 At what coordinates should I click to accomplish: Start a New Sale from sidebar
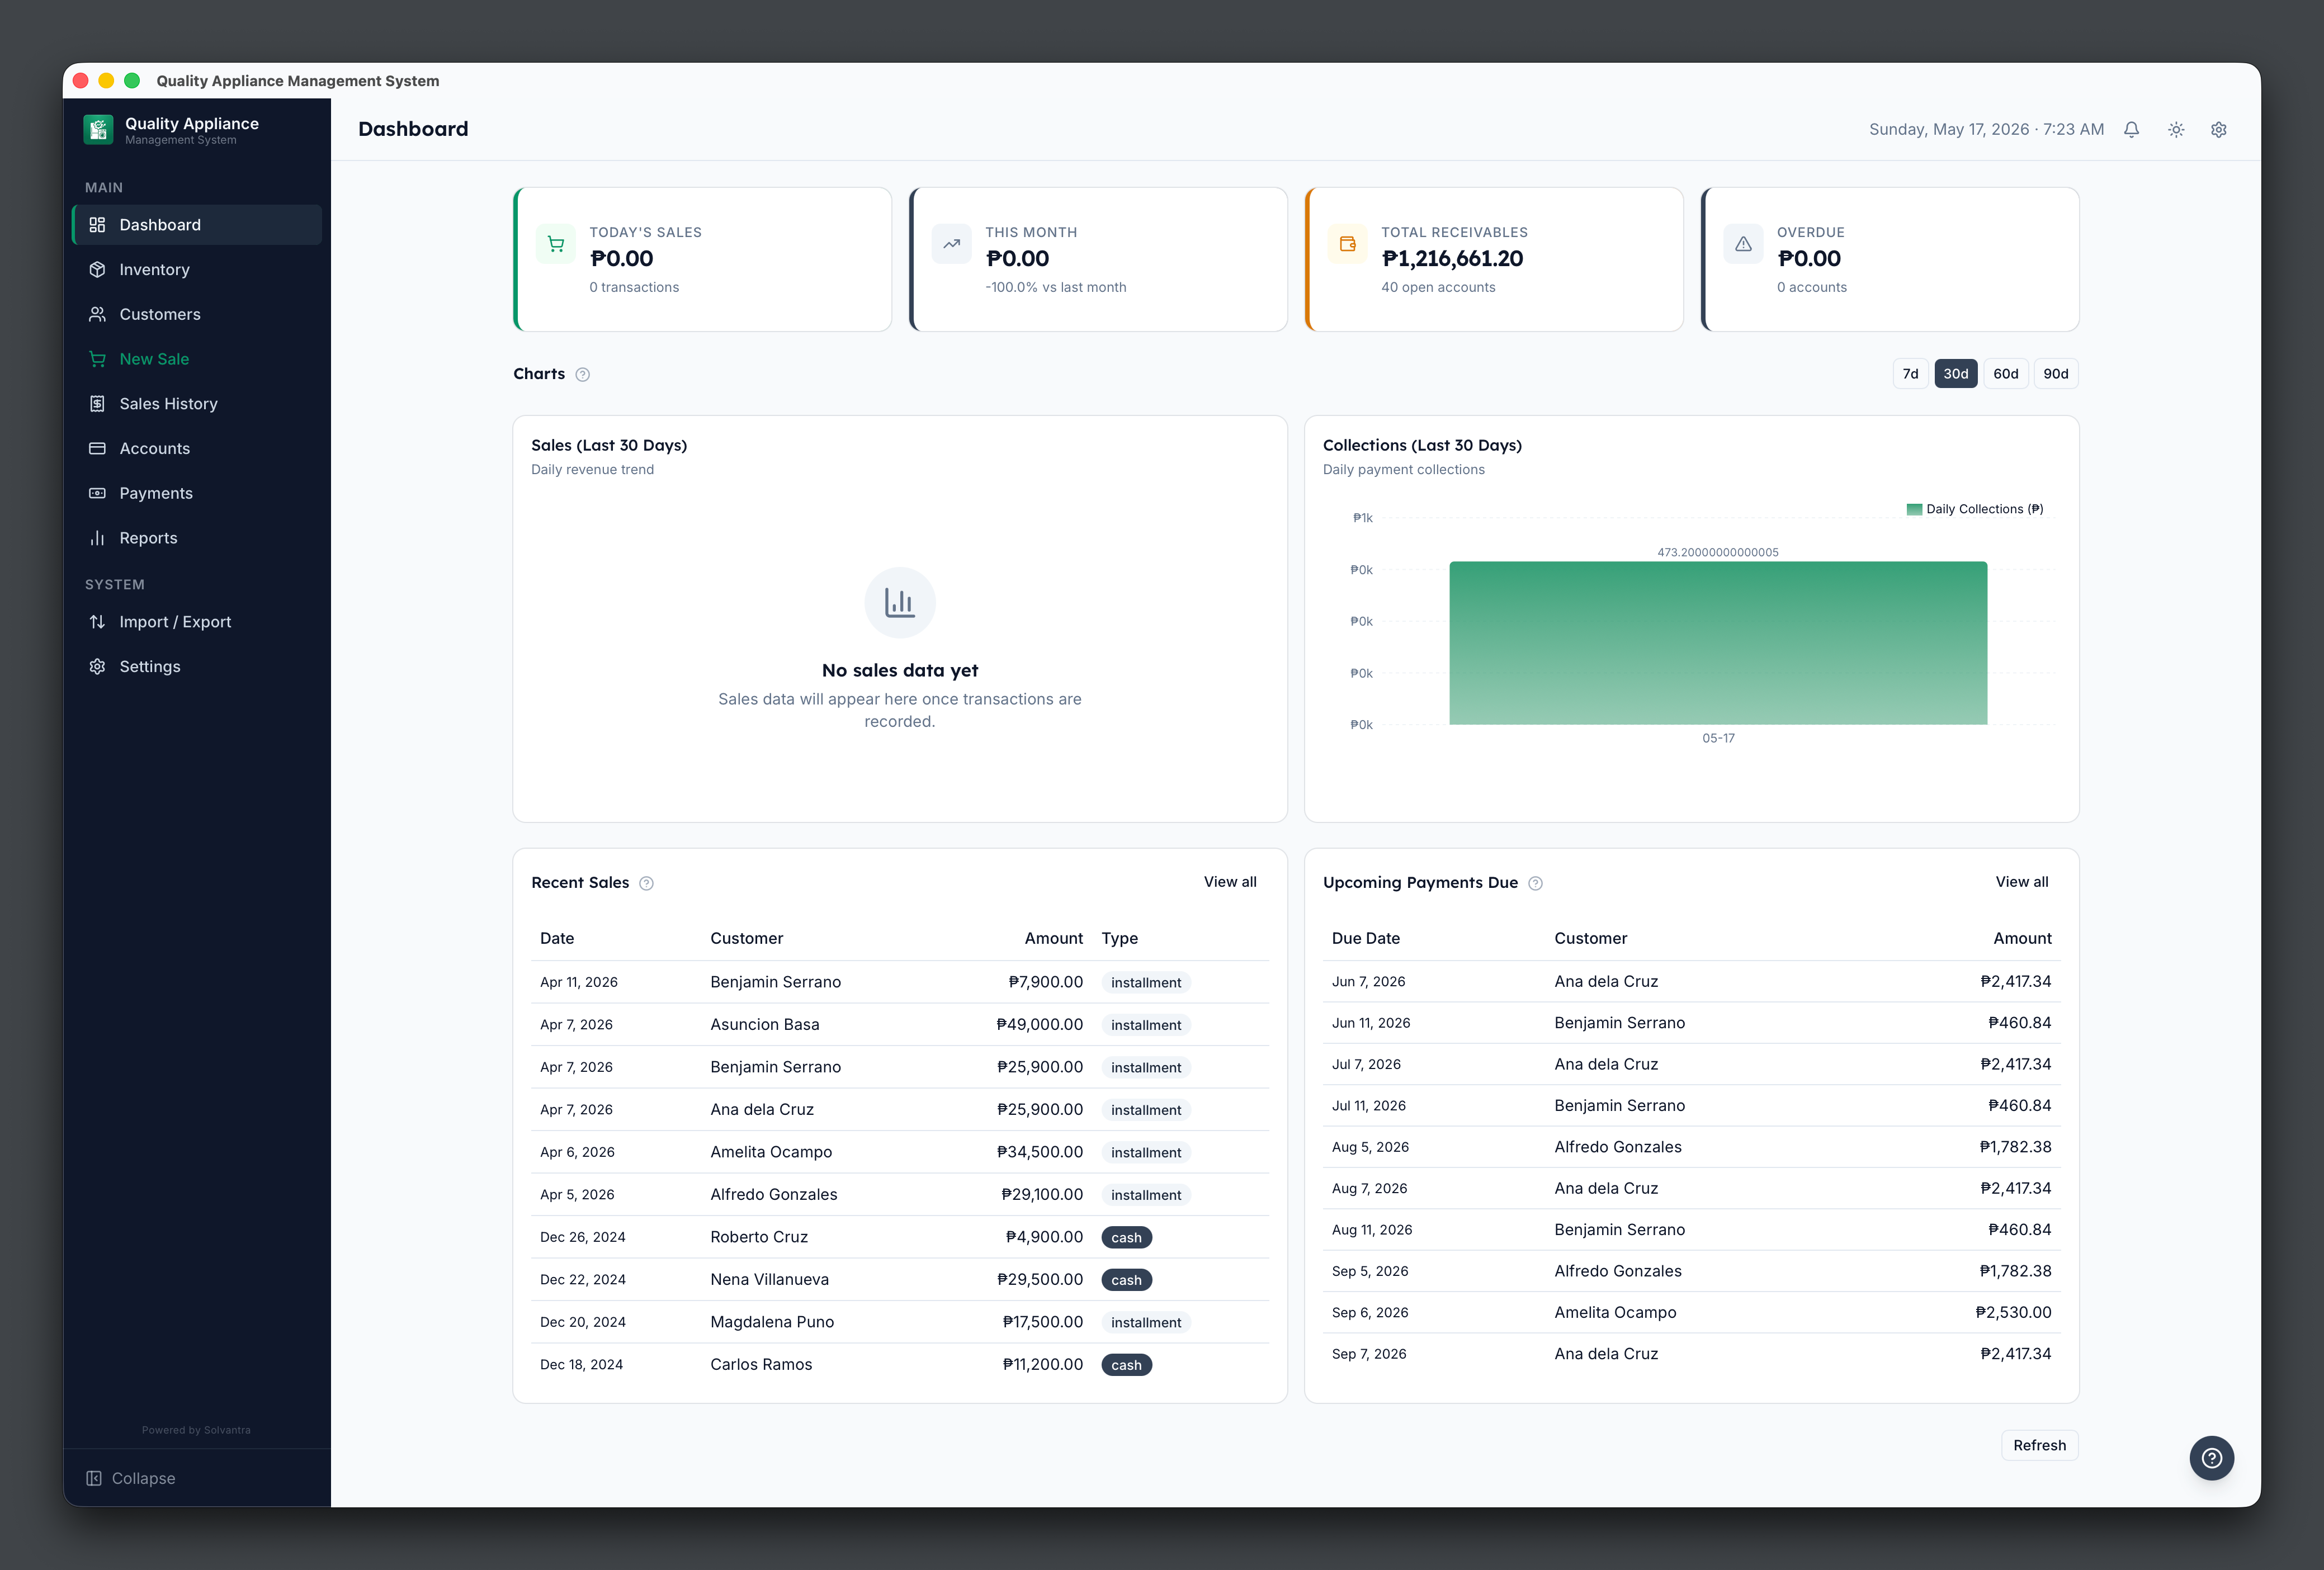[x=197, y=359]
